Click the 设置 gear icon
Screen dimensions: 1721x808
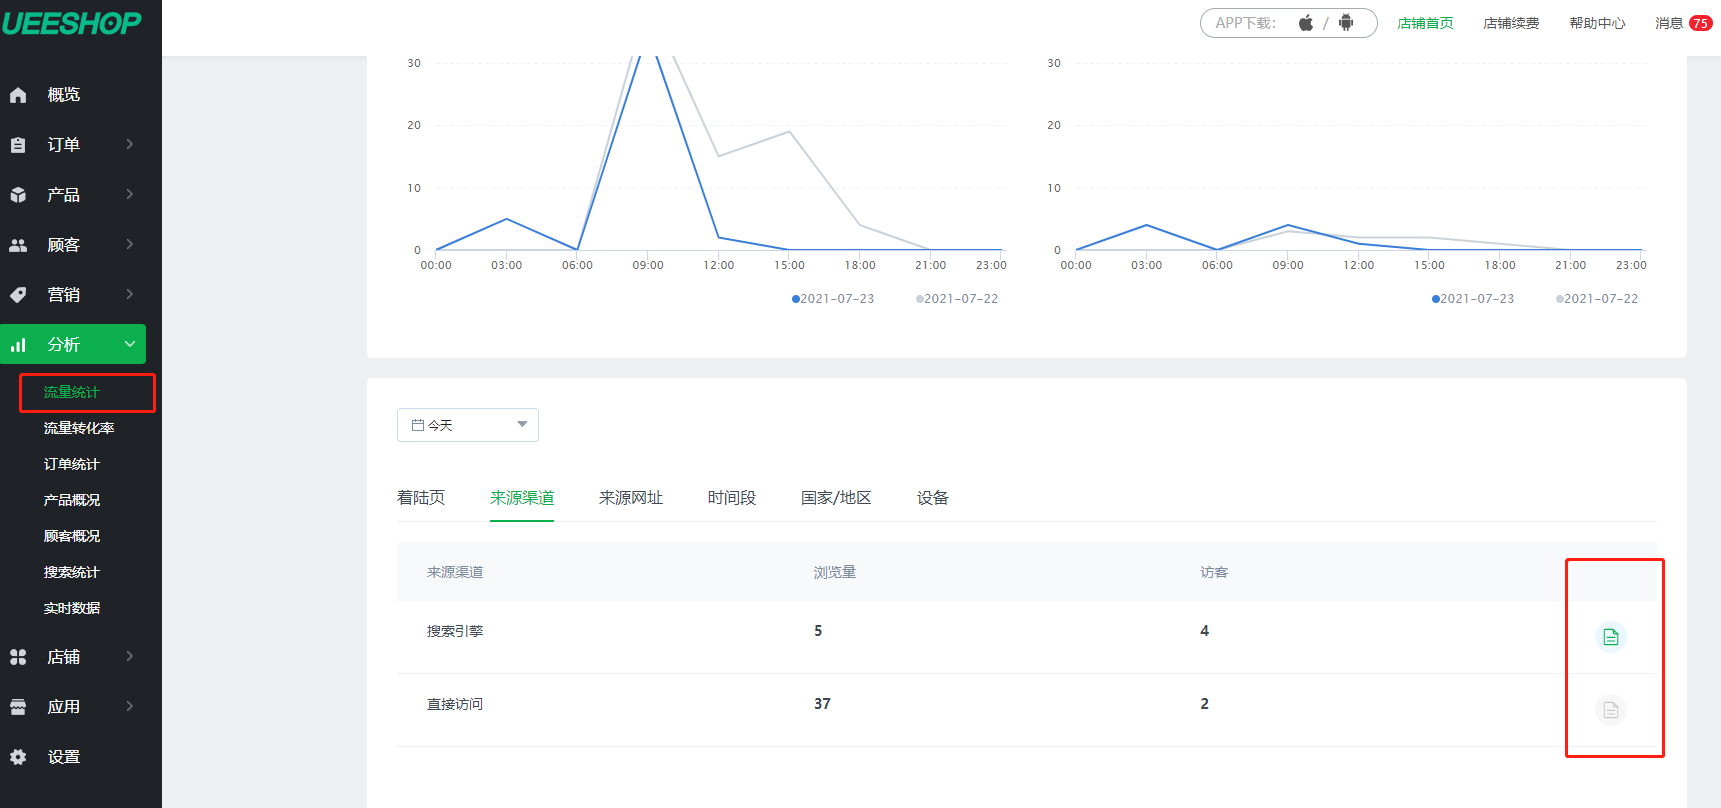(18, 757)
